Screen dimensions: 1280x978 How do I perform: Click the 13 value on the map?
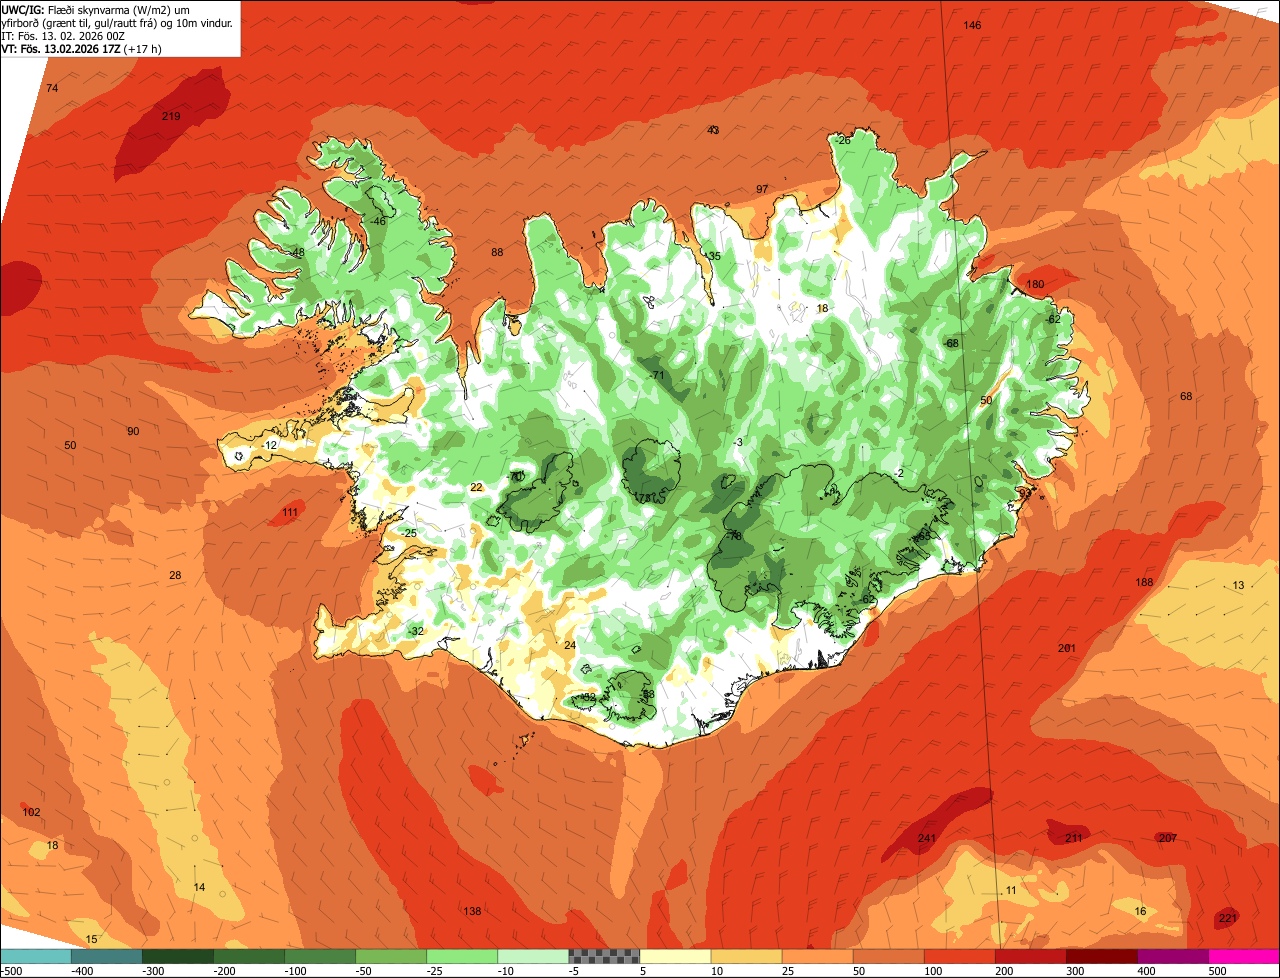pyautogui.click(x=1239, y=585)
